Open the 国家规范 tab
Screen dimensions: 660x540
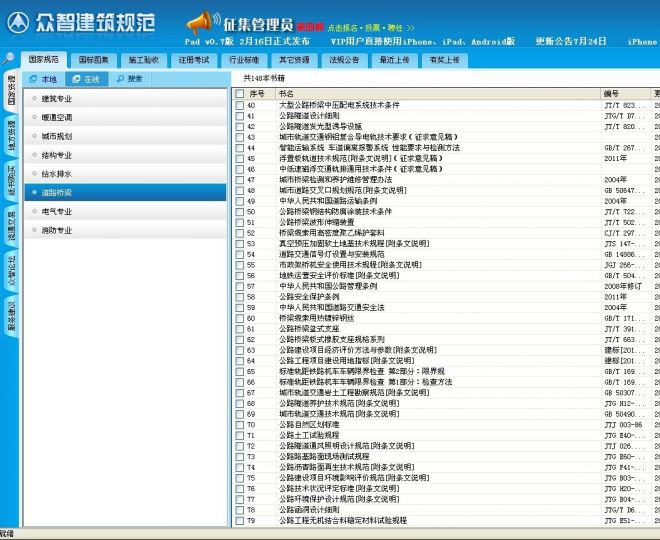coord(44,59)
